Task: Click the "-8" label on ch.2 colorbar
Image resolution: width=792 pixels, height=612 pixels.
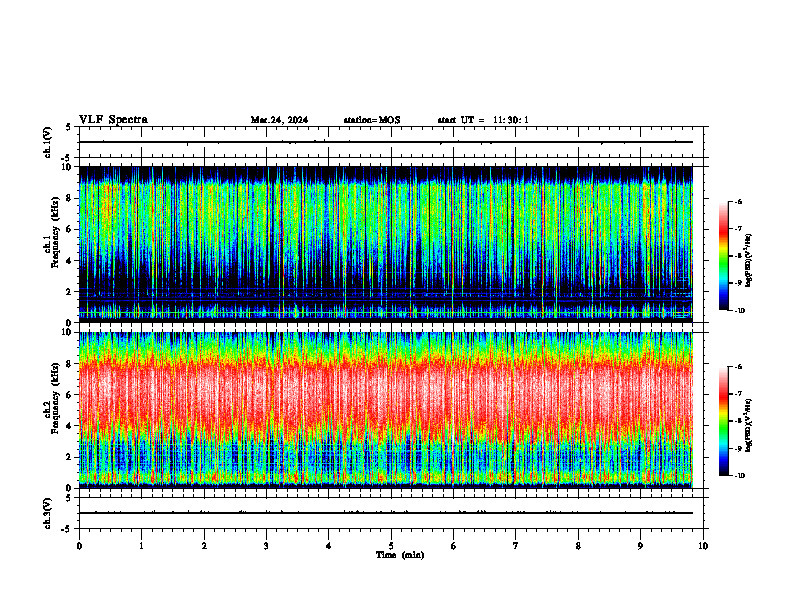Action: pyautogui.click(x=738, y=421)
